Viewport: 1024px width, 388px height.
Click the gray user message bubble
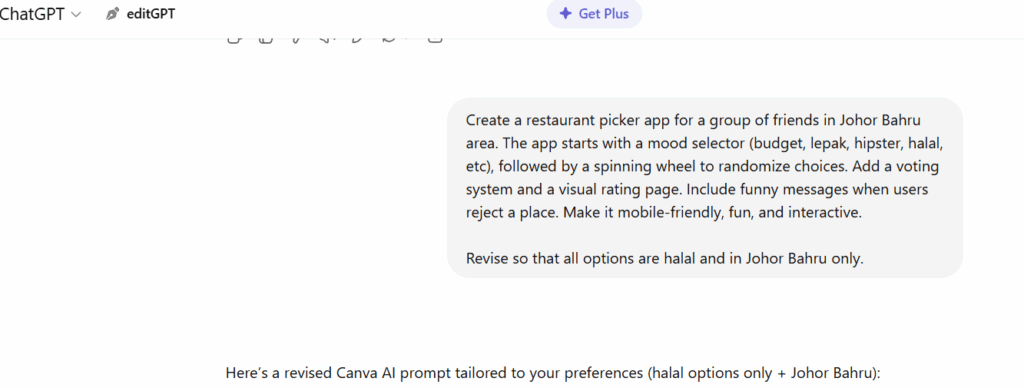(x=705, y=188)
